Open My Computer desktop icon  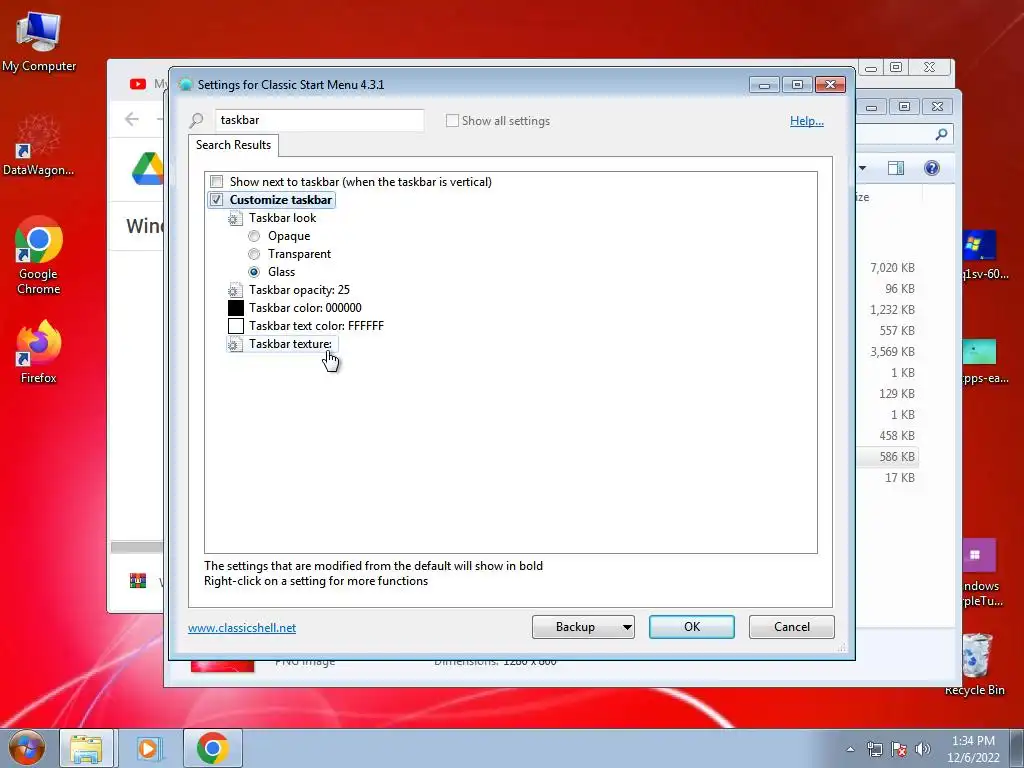coord(39,41)
